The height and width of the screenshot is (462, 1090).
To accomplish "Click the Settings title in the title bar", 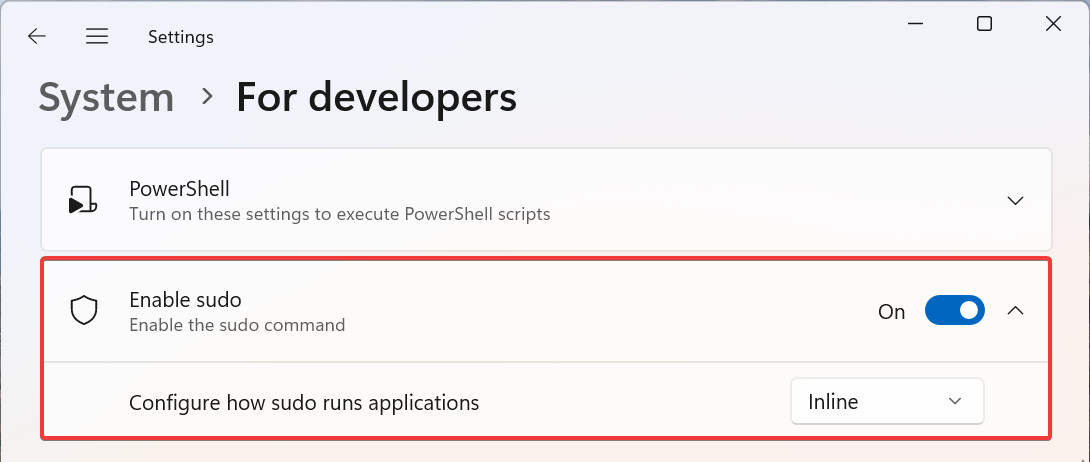I will [x=181, y=37].
